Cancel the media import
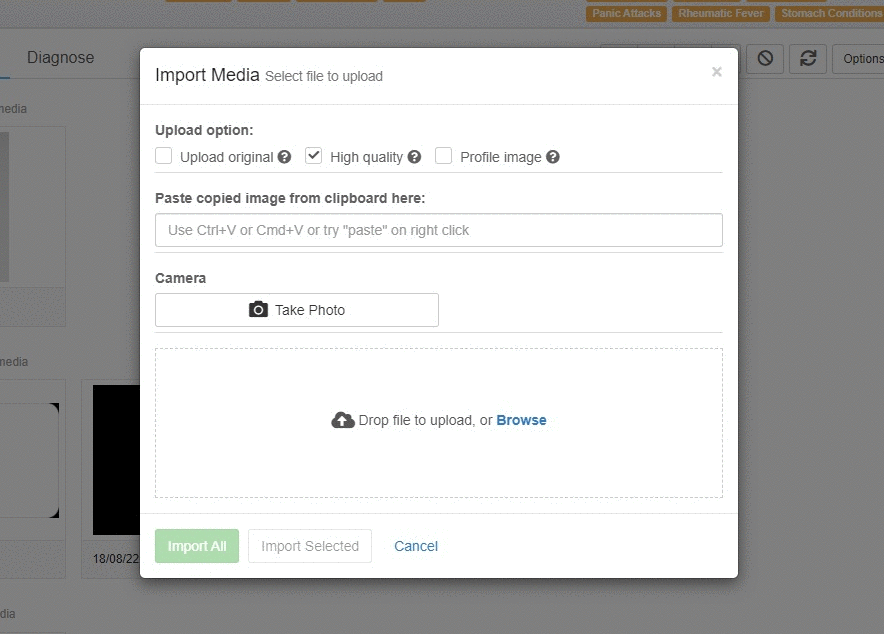This screenshot has height=634, width=884. pyautogui.click(x=416, y=546)
